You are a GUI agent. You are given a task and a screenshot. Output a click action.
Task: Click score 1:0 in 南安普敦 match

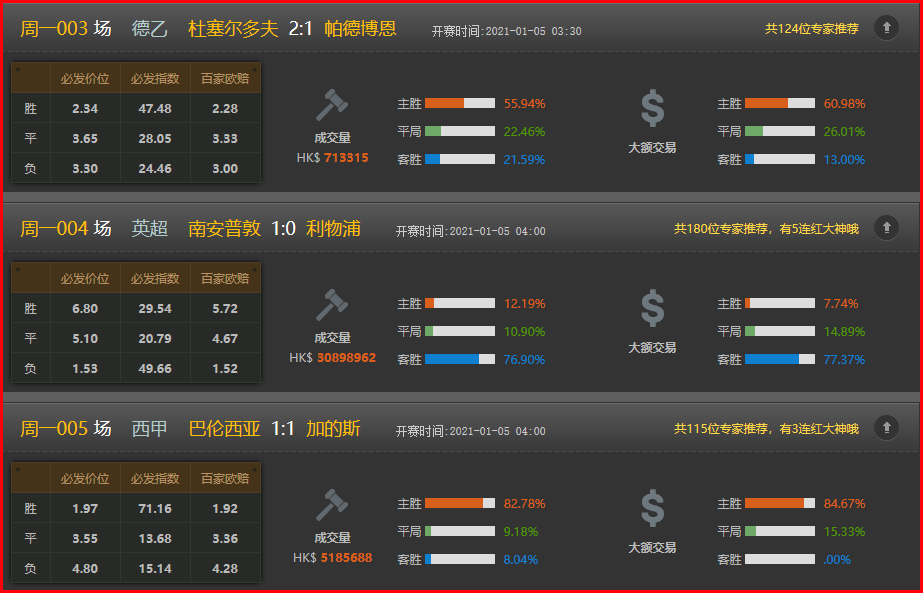[283, 228]
